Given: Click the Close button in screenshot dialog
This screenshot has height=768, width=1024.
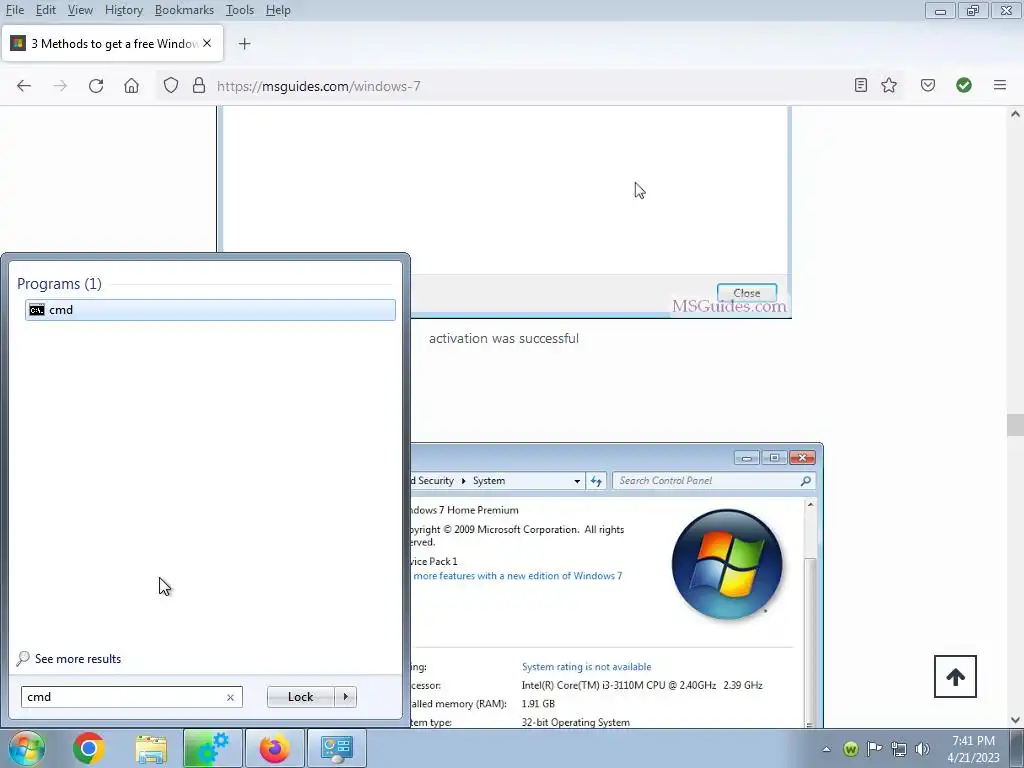Looking at the screenshot, I should (x=747, y=293).
